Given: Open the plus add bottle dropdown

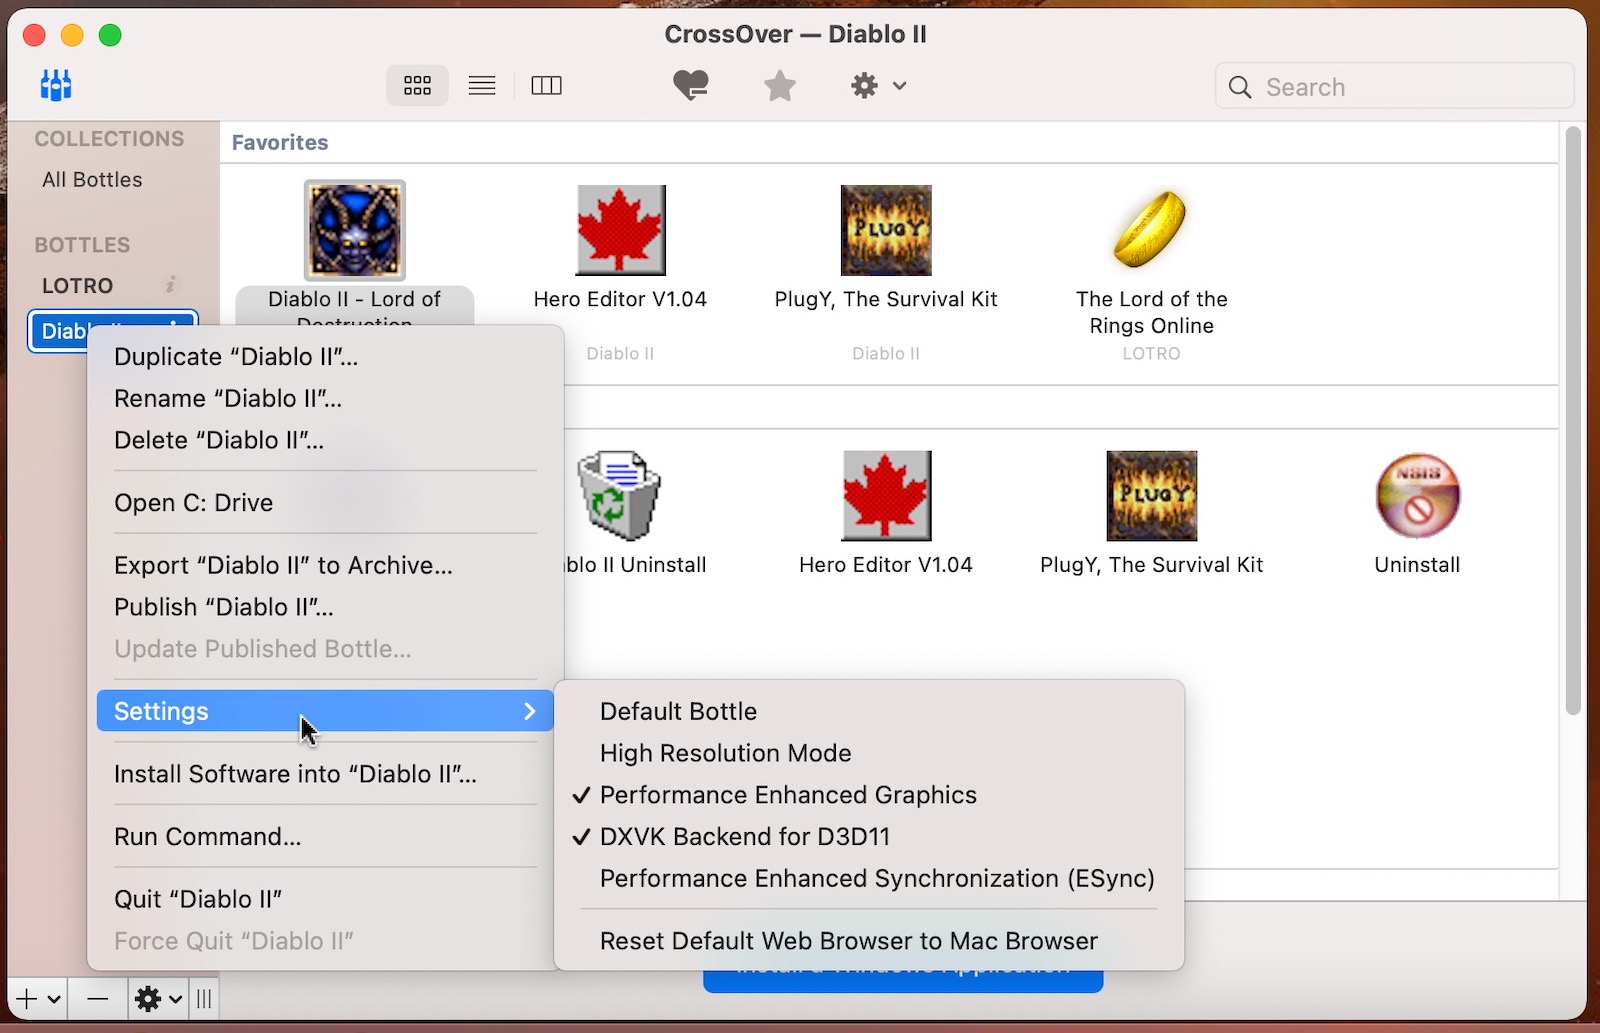Looking at the screenshot, I should tap(38, 999).
